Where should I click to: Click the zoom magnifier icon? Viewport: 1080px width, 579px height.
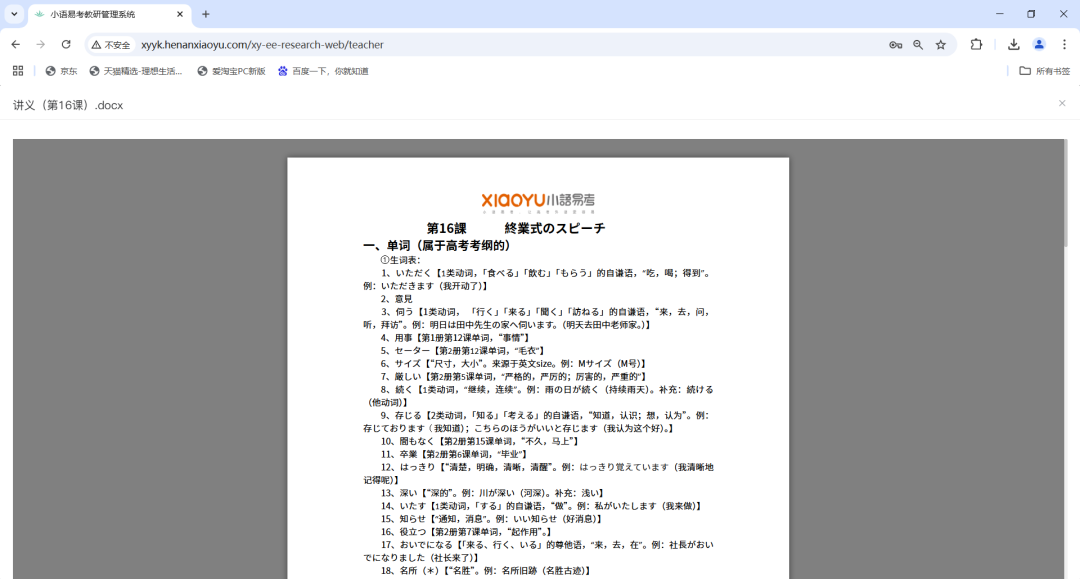pos(918,45)
